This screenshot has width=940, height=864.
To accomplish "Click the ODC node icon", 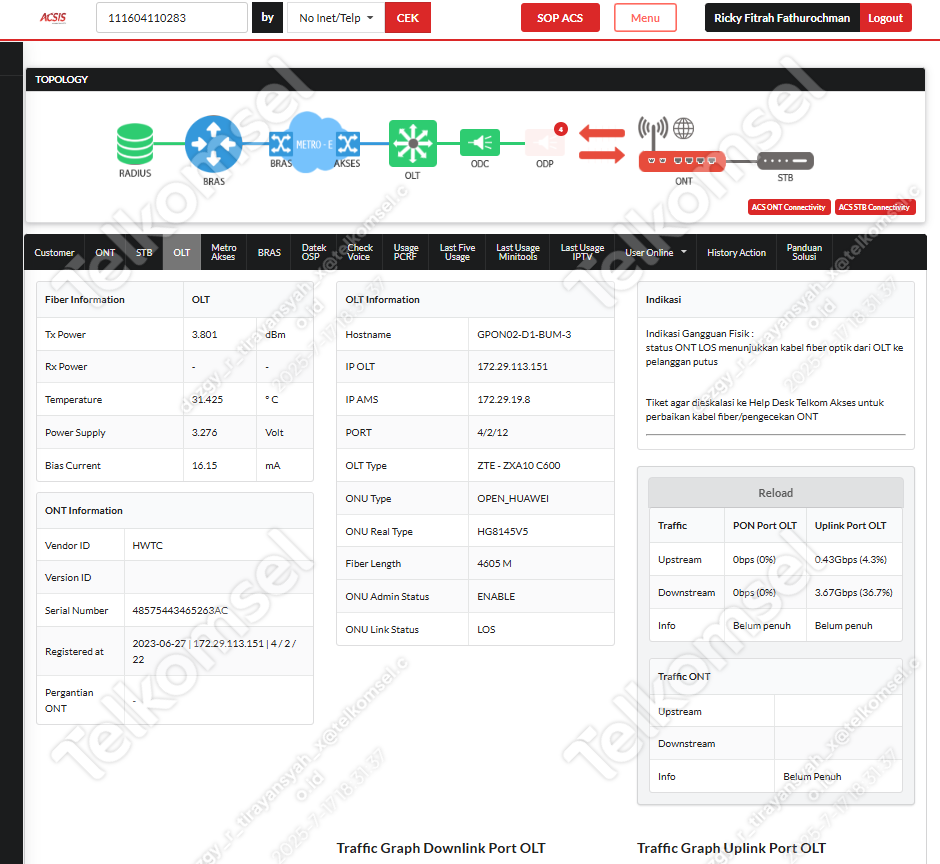I will [x=480, y=143].
